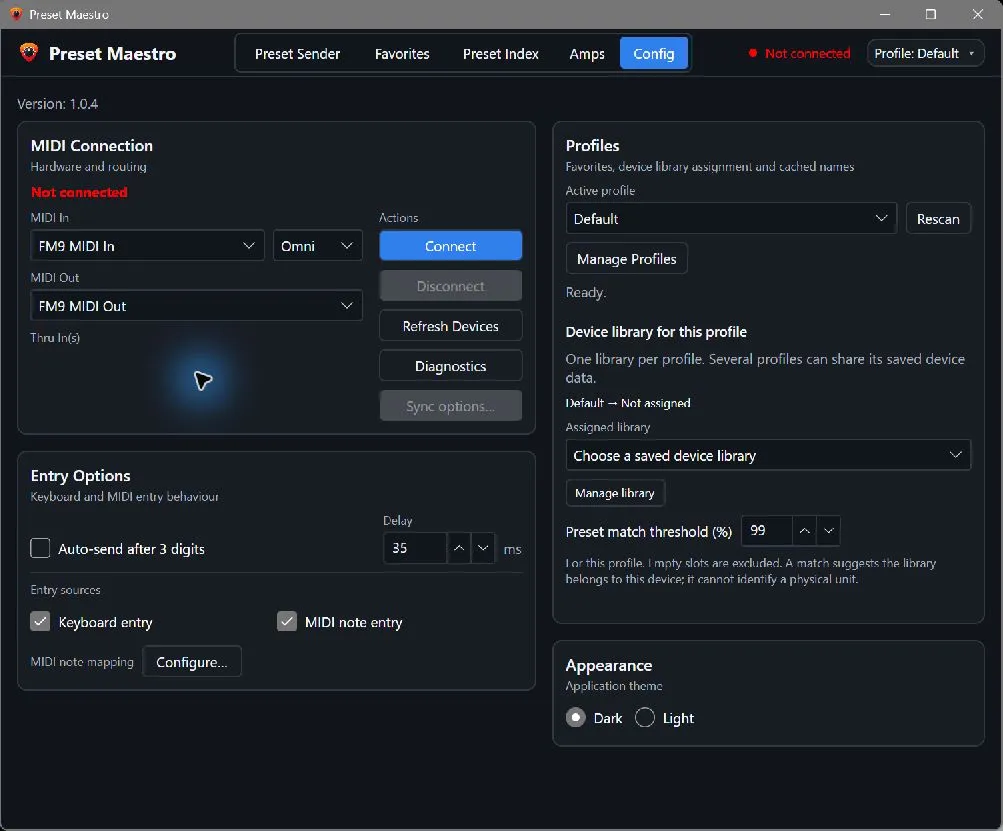
Task: Open the Preset Index tab
Action: tap(500, 54)
